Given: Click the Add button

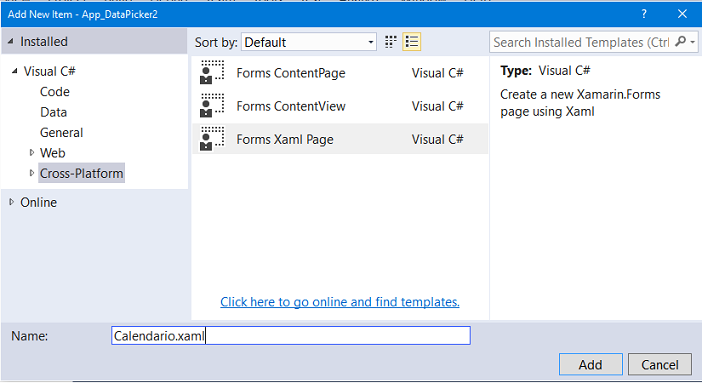Looking at the screenshot, I should coord(591,364).
